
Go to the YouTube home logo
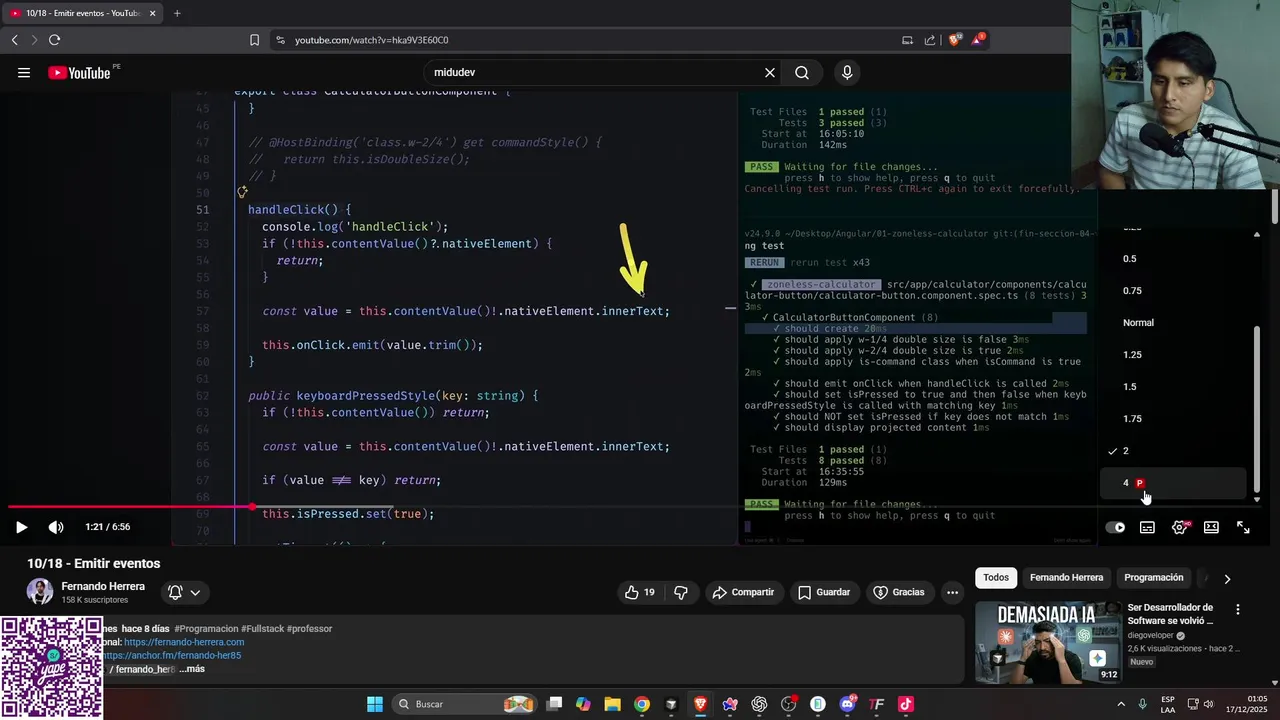[x=80, y=73]
